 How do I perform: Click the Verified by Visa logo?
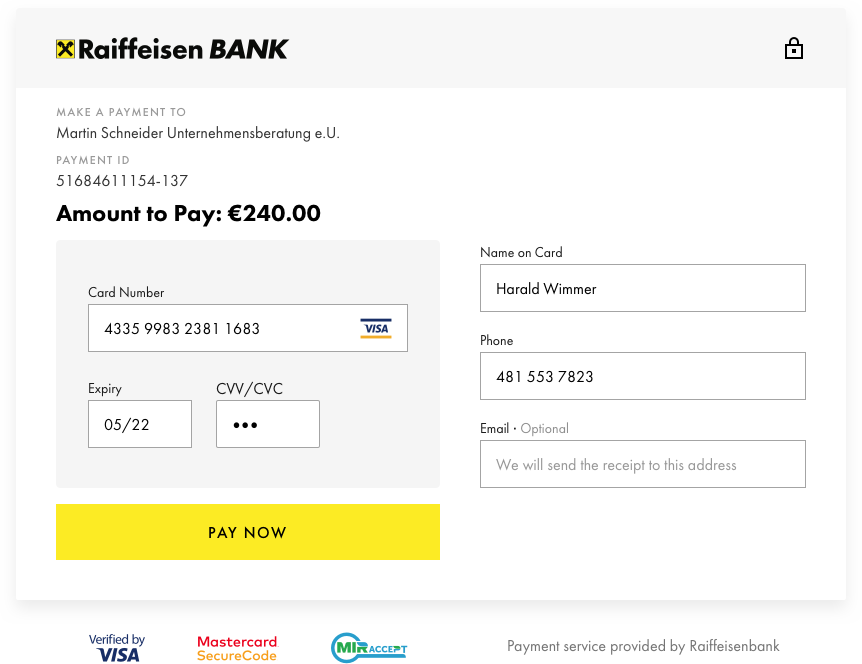coord(117,648)
